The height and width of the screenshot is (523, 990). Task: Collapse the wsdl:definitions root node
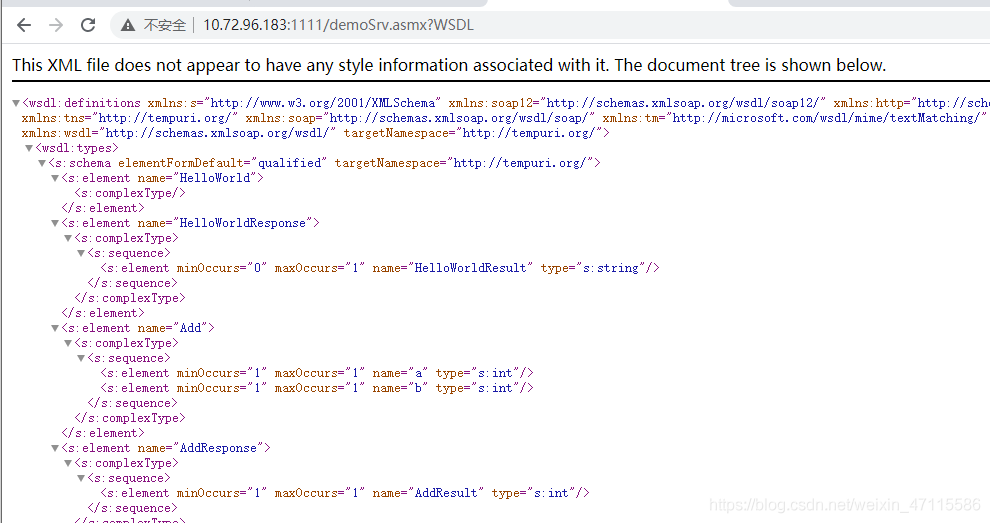[16, 103]
